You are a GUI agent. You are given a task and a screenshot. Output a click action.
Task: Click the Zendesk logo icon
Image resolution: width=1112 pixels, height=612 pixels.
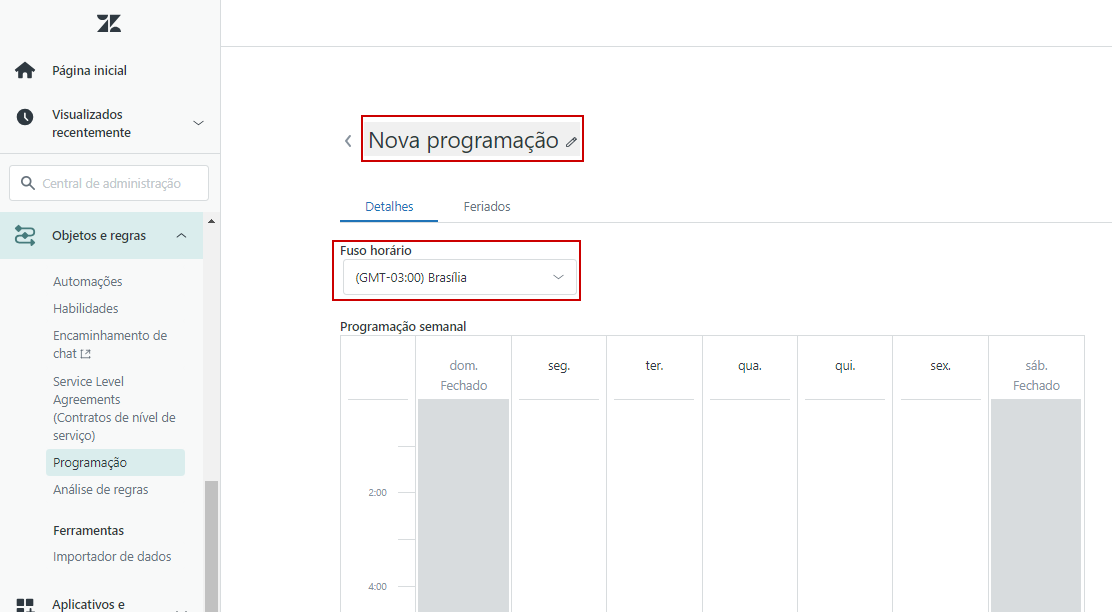coord(109,24)
